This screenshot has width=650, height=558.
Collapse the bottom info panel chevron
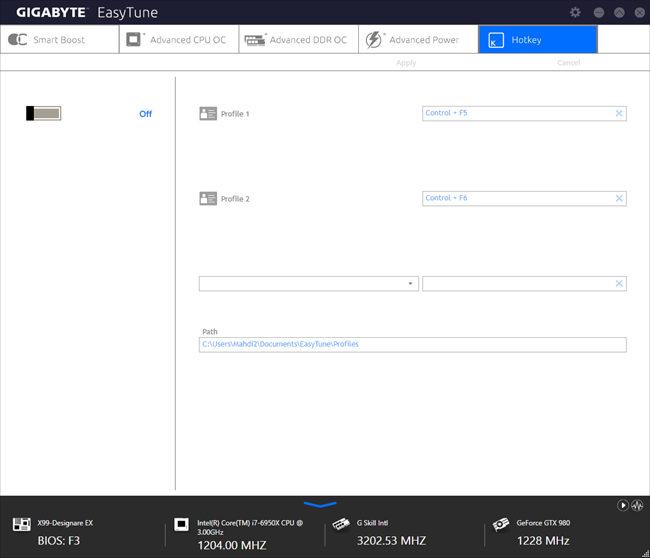click(x=320, y=504)
